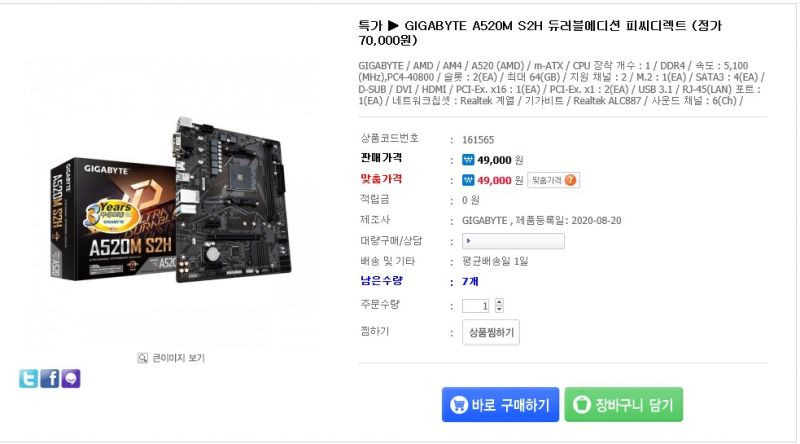Click the 상품찜하기 wishlist button

491,333
